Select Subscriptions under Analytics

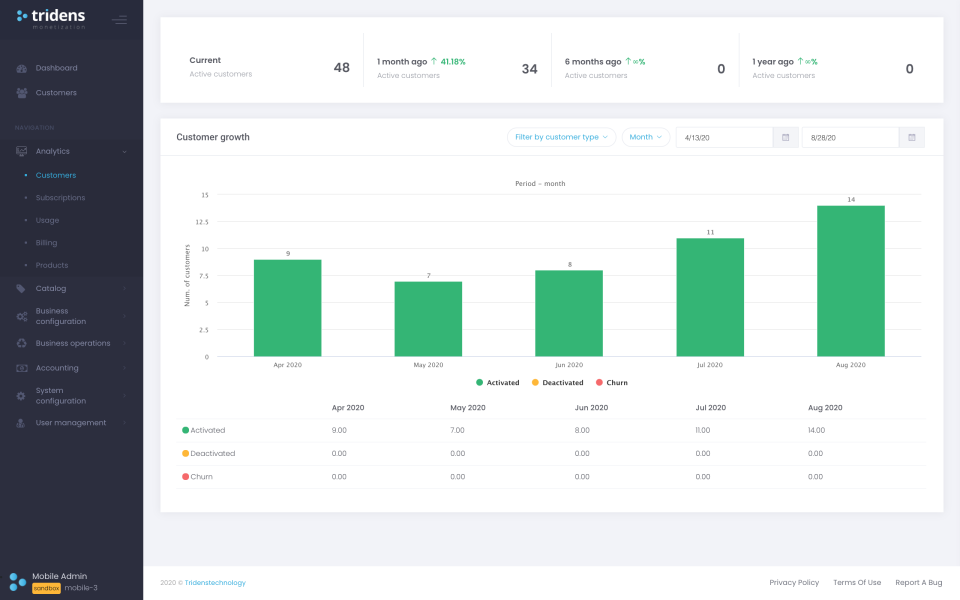coord(60,197)
